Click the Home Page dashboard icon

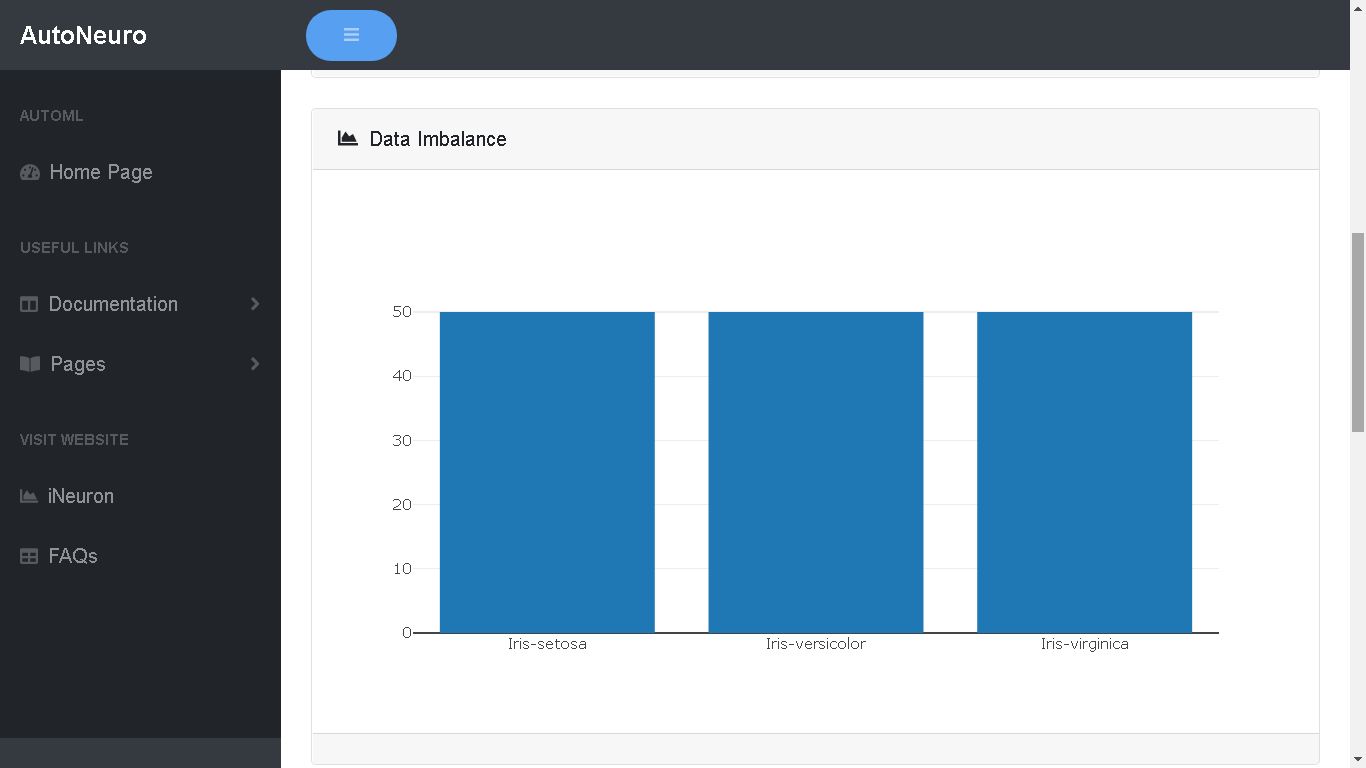30,172
